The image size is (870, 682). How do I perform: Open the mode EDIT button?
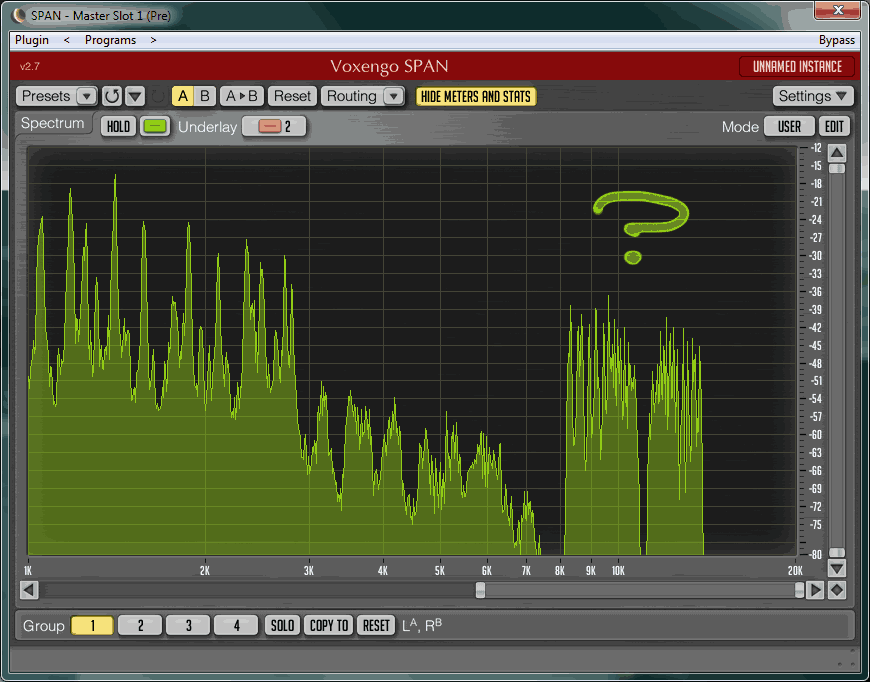[834, 127]
